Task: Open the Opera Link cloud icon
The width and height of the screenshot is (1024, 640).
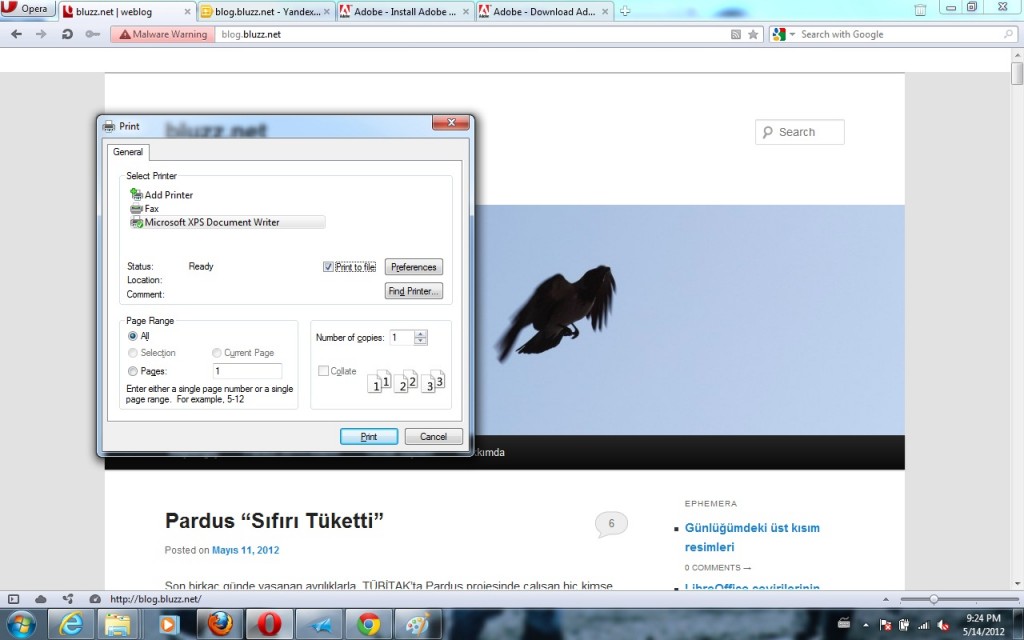Action: (40, 599)
